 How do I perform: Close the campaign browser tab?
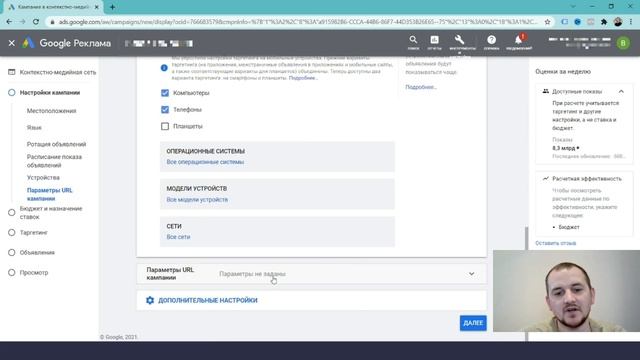pyautogui.click(x=97, y=7)
